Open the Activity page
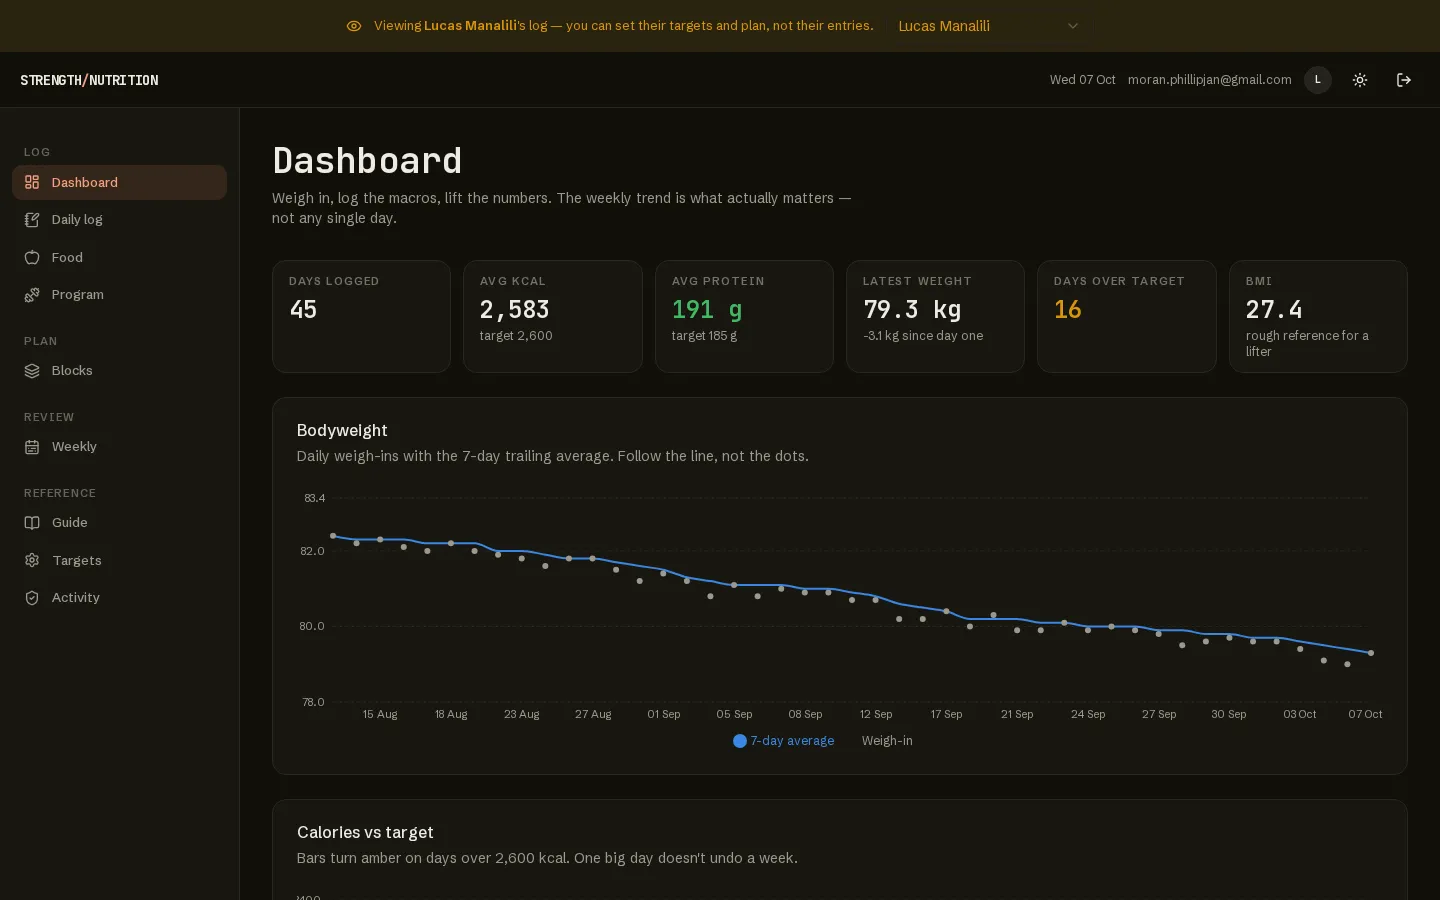This screenshot has height=900, width=1440. 119,597
